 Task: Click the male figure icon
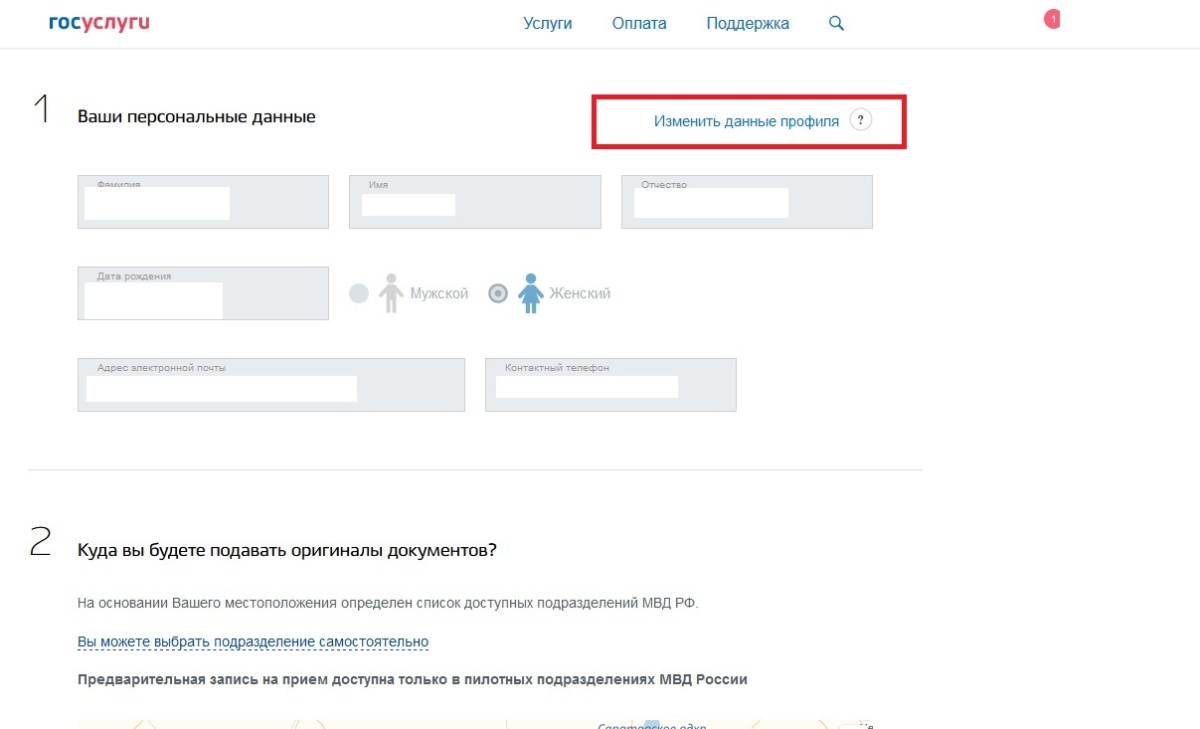pyautogui.click(x=391, y=294)
